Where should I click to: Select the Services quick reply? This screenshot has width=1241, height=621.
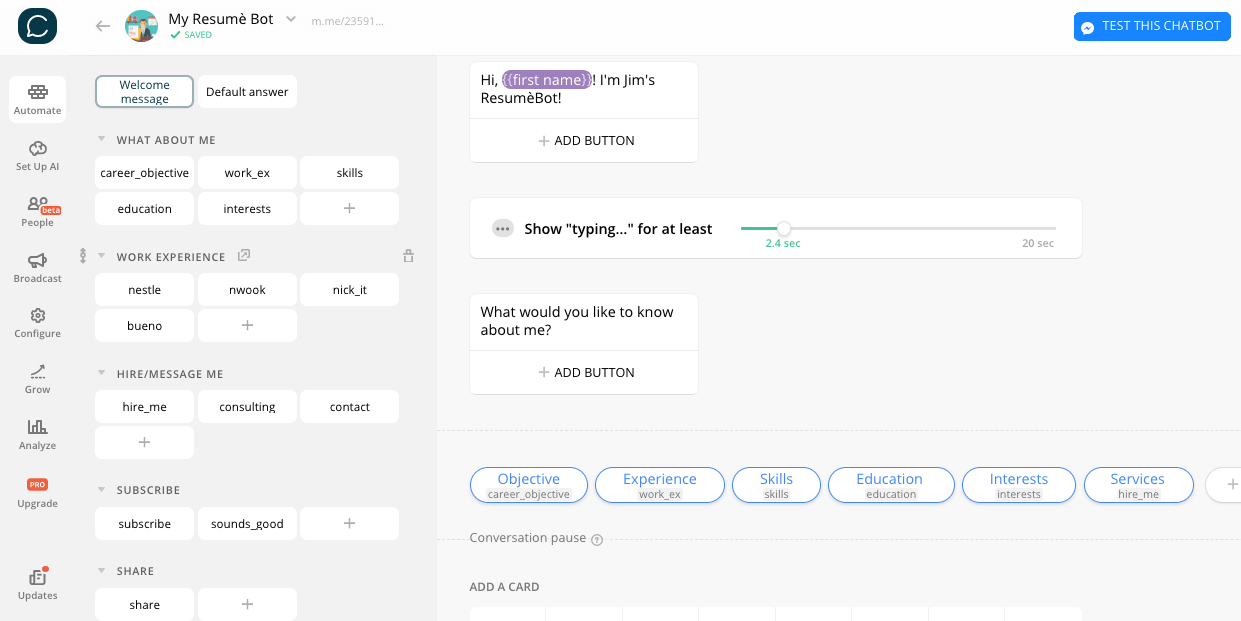pos(1138,485)
